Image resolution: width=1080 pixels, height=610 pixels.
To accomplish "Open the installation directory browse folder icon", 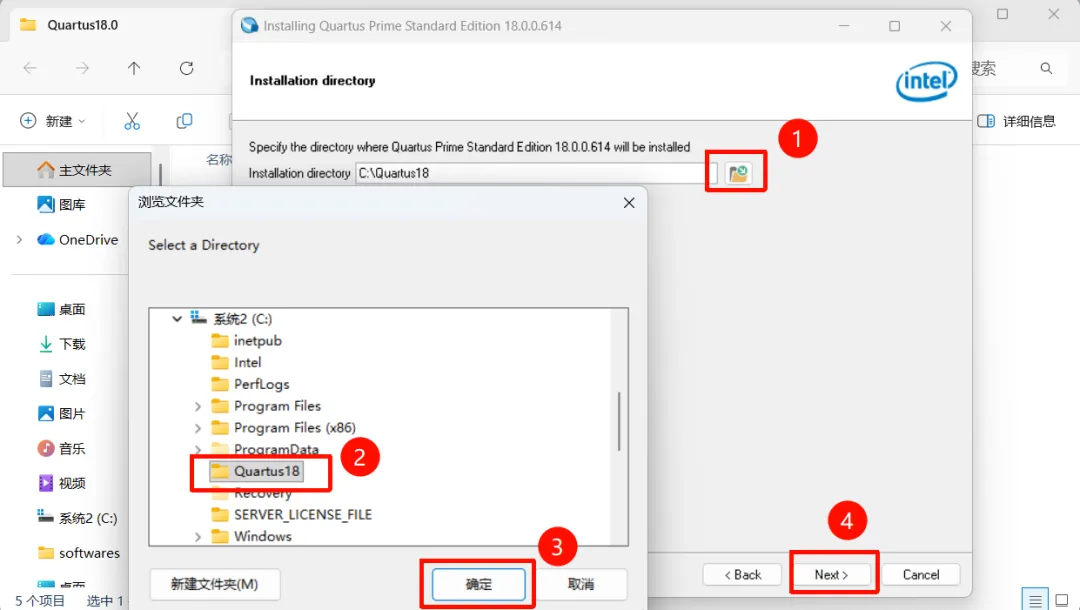I will click(x=738, y=173).
